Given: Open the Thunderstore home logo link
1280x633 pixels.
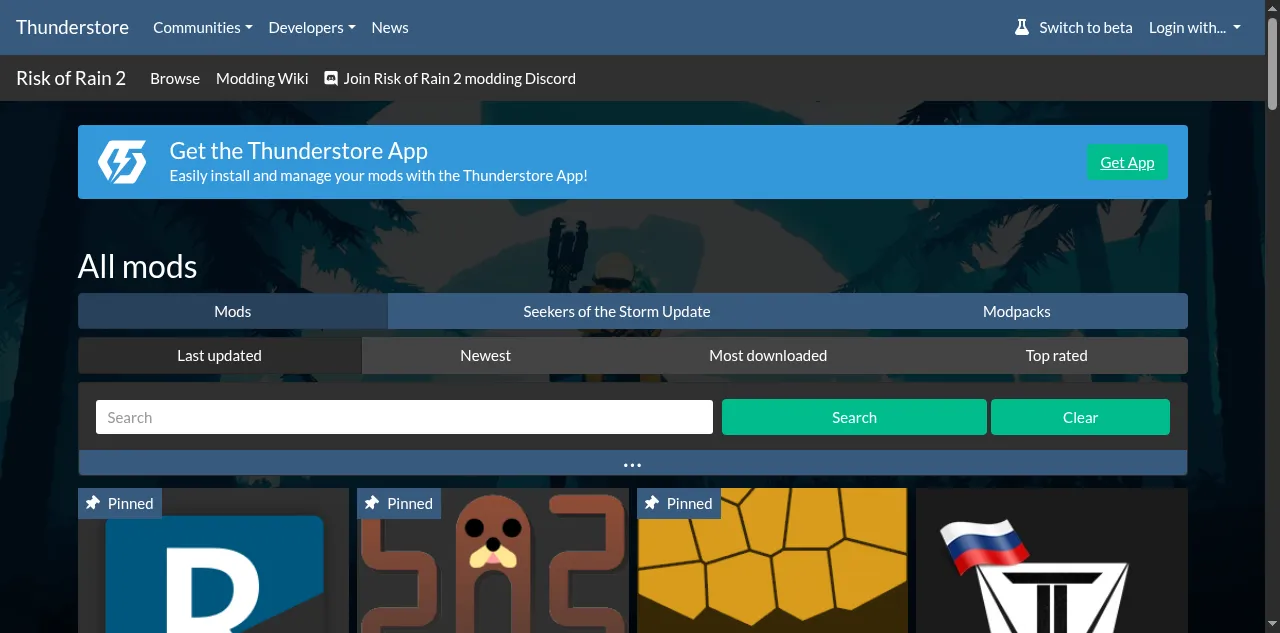Looking at the screenshot, I should 72,27.
